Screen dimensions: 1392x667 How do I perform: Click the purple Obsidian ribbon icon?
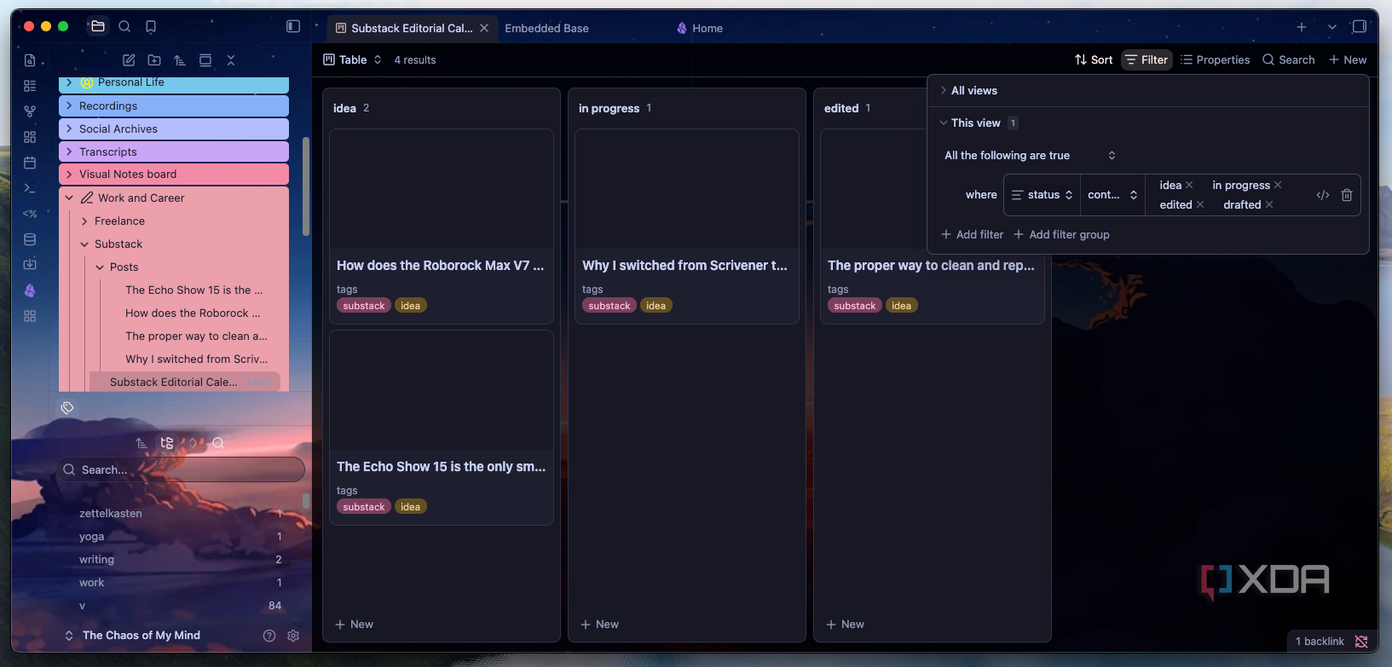30,290
